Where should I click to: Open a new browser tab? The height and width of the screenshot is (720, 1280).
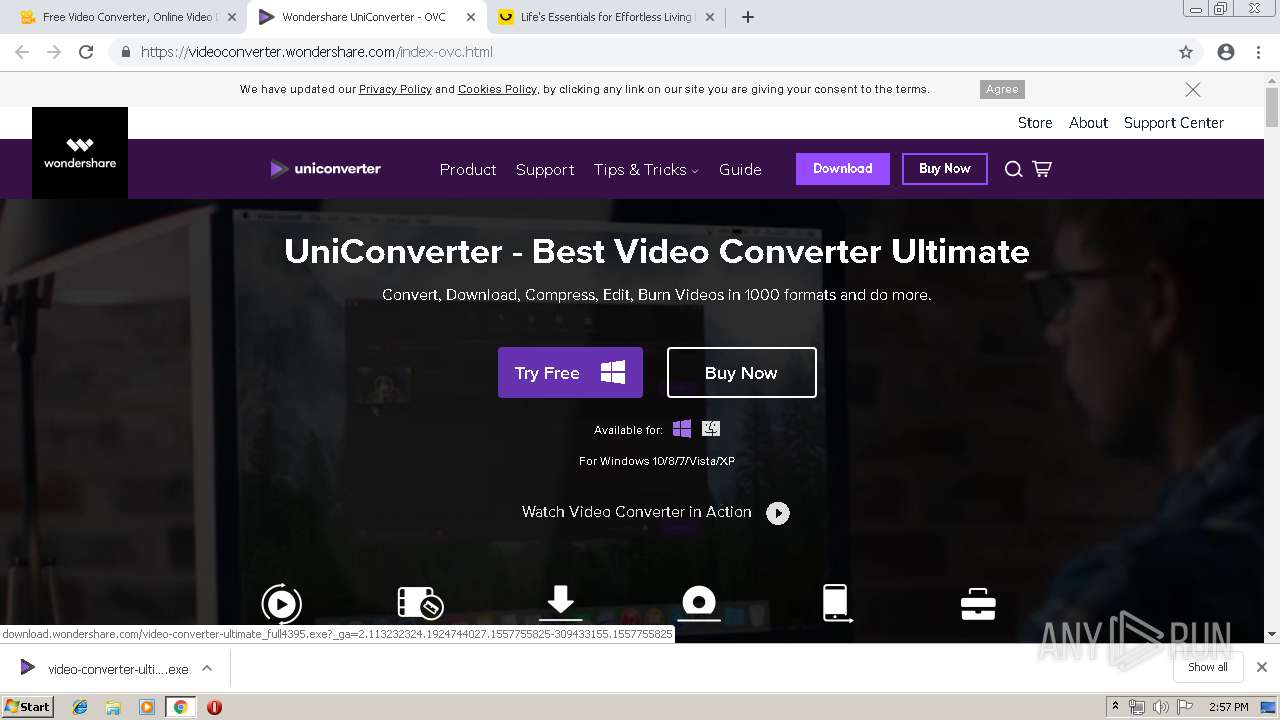click(748, 17)
